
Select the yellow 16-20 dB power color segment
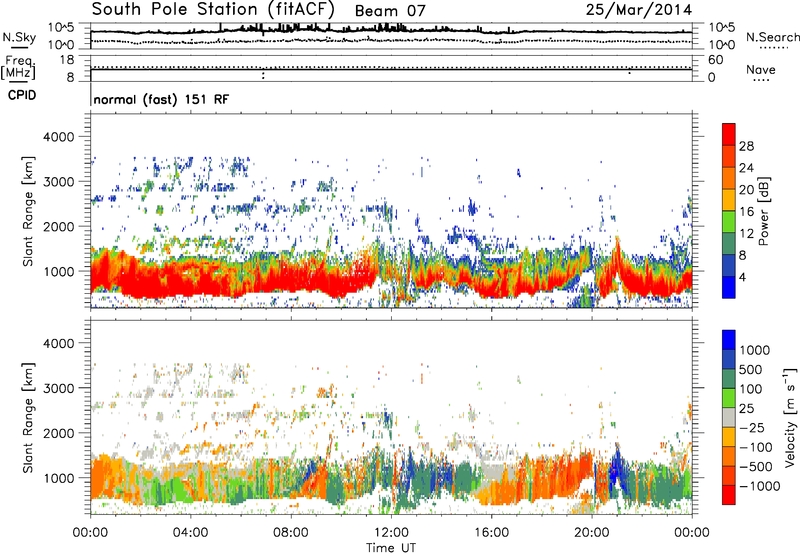pyautogui.click(x=729, y=199)
